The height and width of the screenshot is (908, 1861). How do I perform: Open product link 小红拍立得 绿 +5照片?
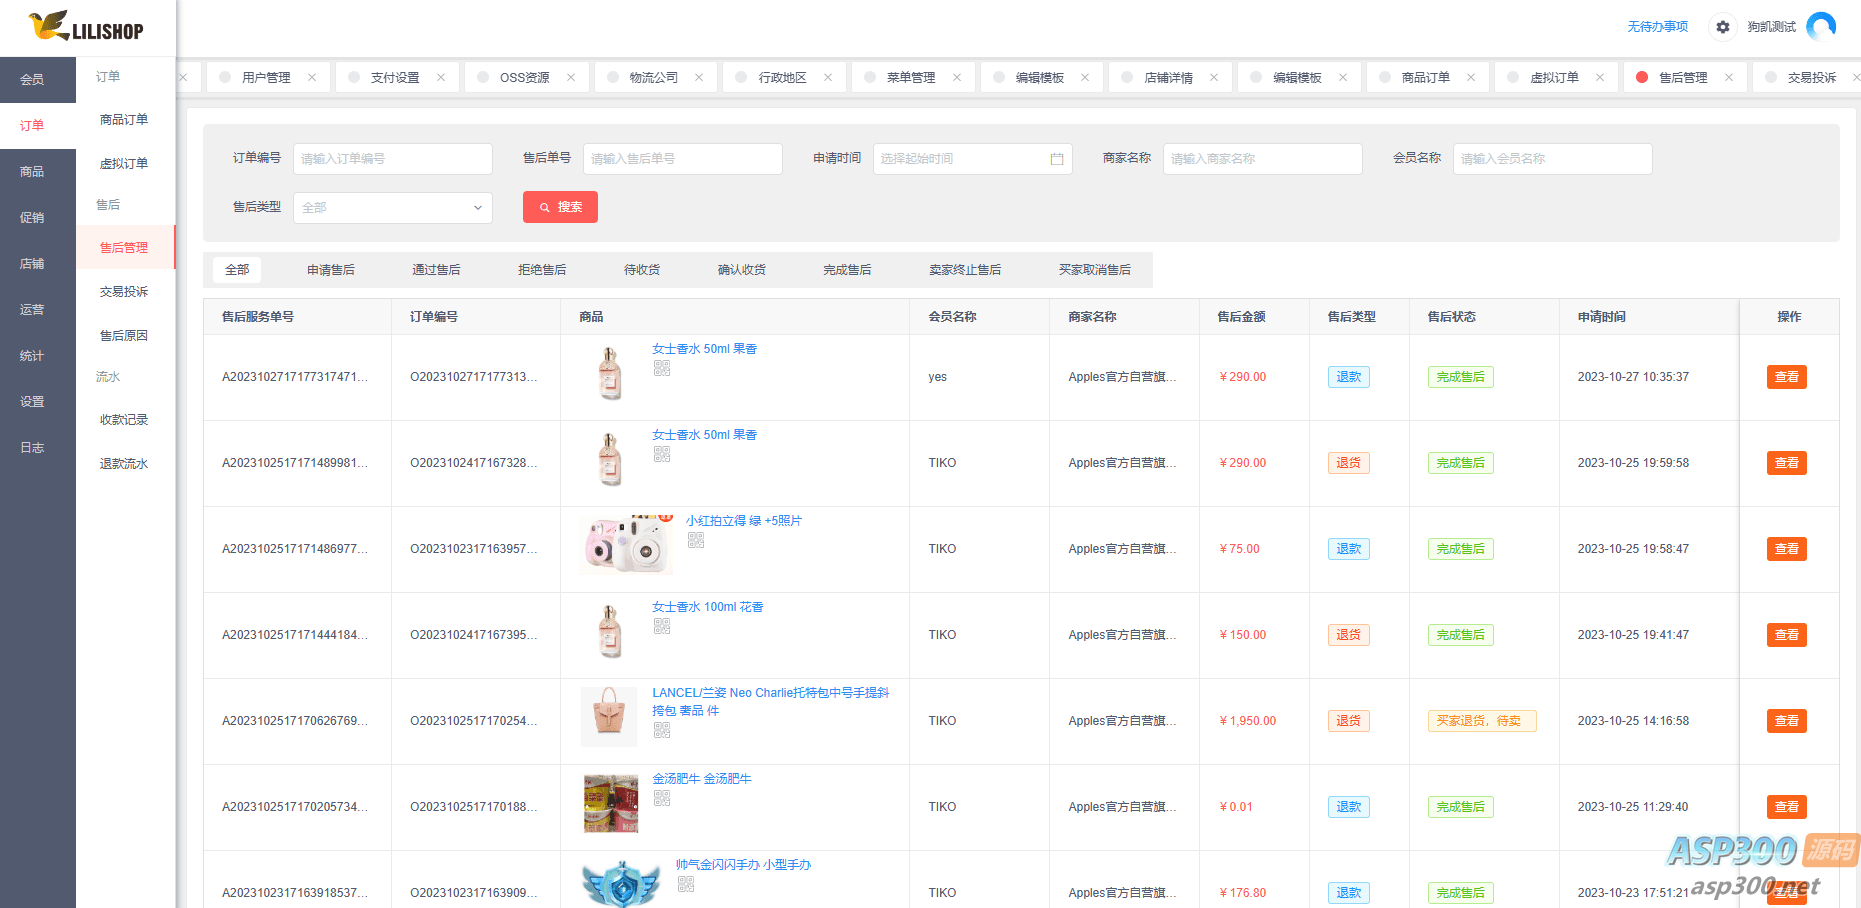tap(743, 521)
